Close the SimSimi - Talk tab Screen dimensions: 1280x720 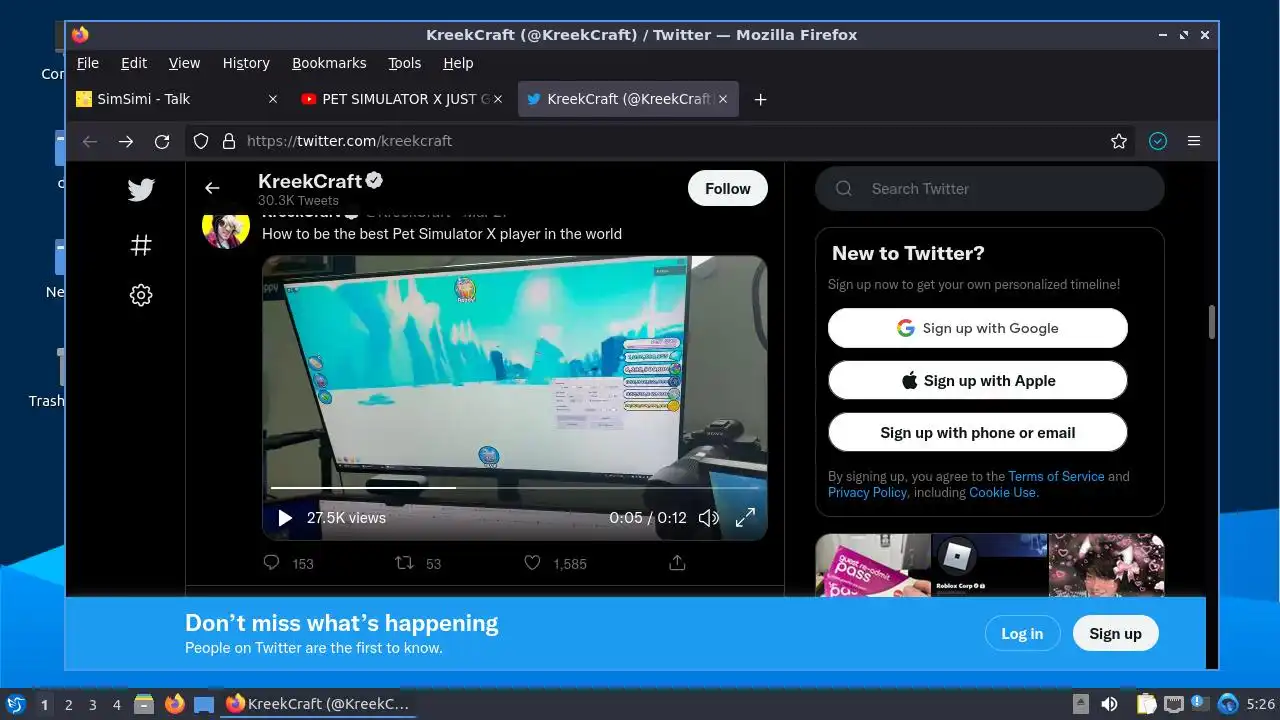tap(273, 99)
